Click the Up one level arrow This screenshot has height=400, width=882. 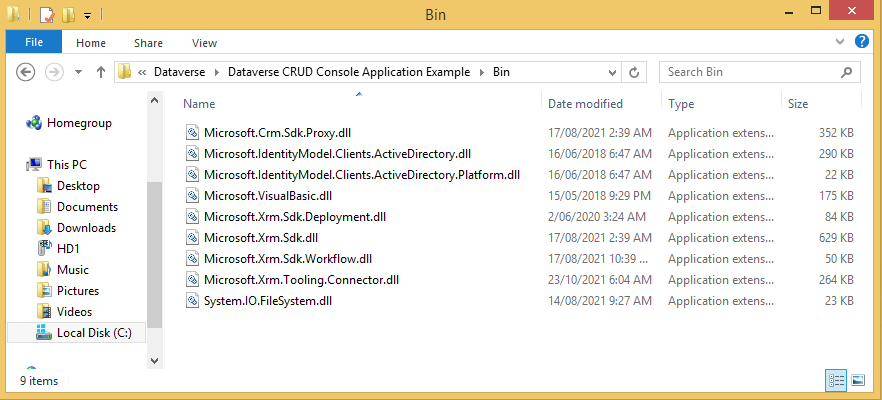pos(100,72)
